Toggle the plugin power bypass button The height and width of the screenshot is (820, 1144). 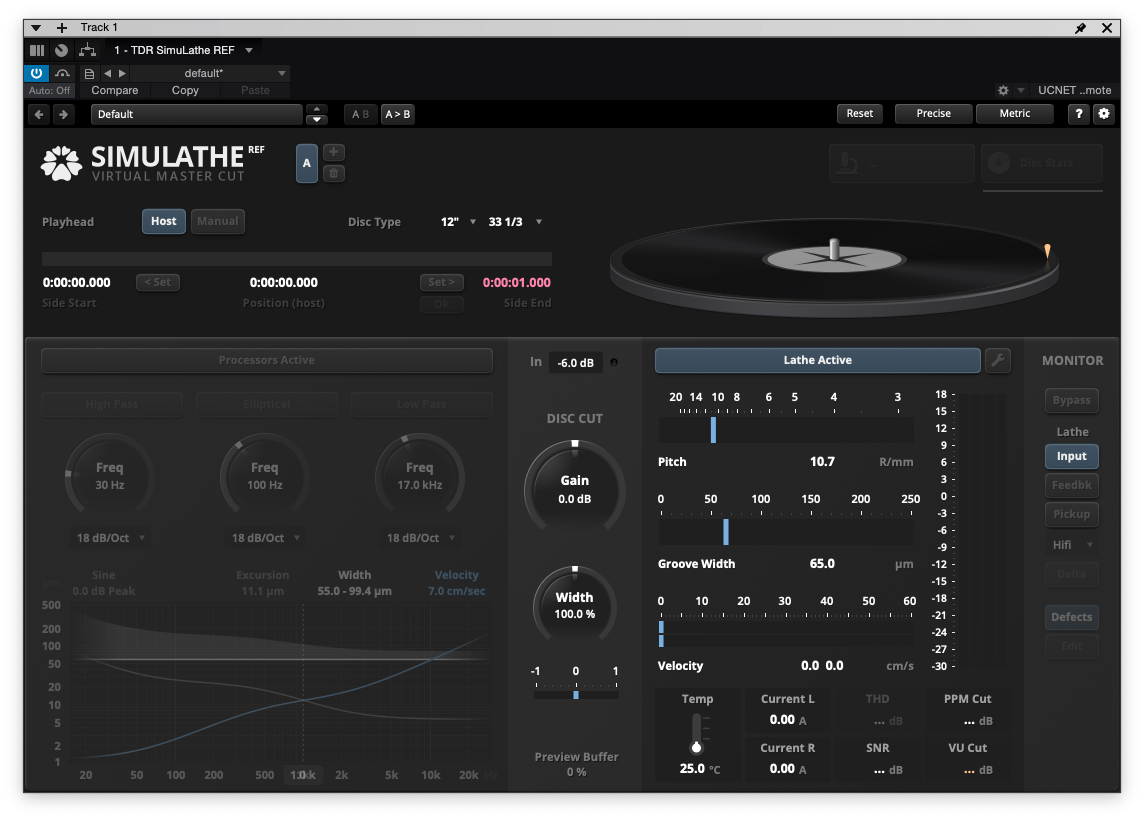[36, 73]
